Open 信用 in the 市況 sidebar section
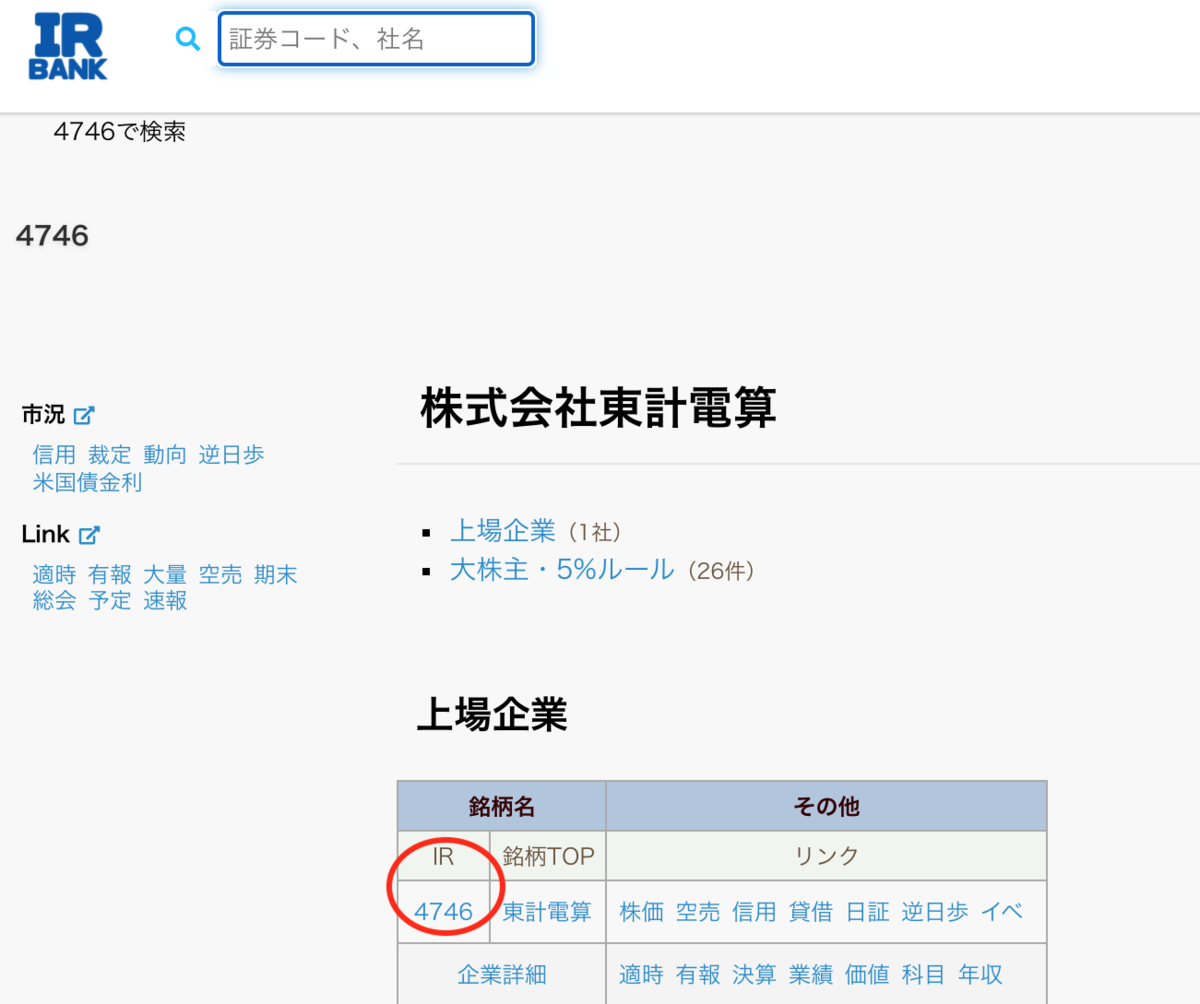Viewport: 1200px width, 1004px height. coord(54,455)
